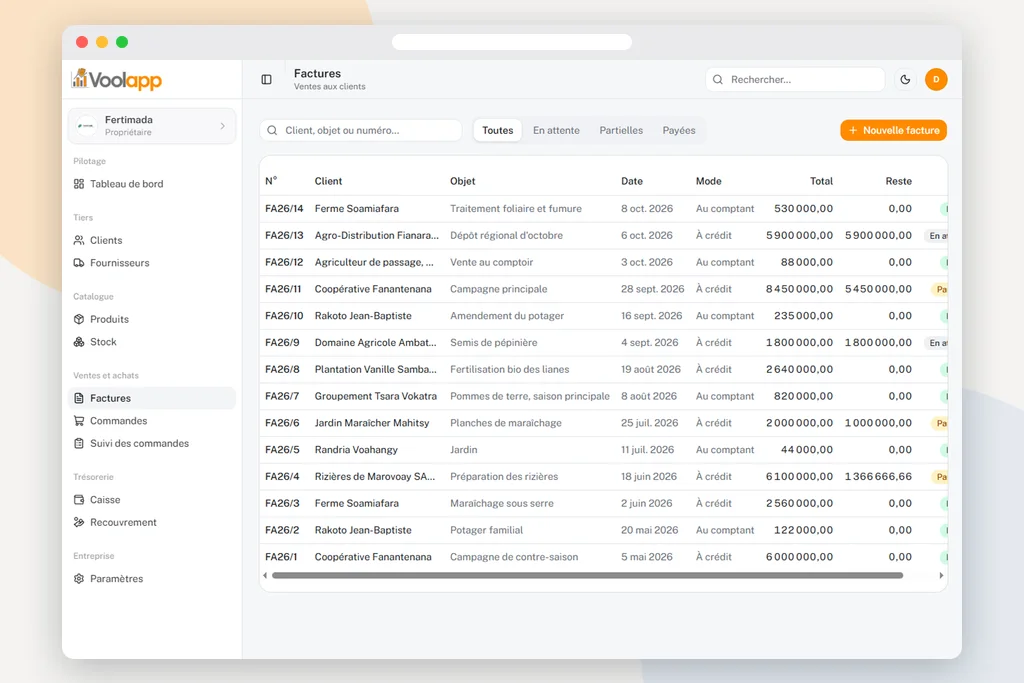This screenshot has width=1024, height=683.
Task: Open invoice FA26/14
Action: click(284, 209)
